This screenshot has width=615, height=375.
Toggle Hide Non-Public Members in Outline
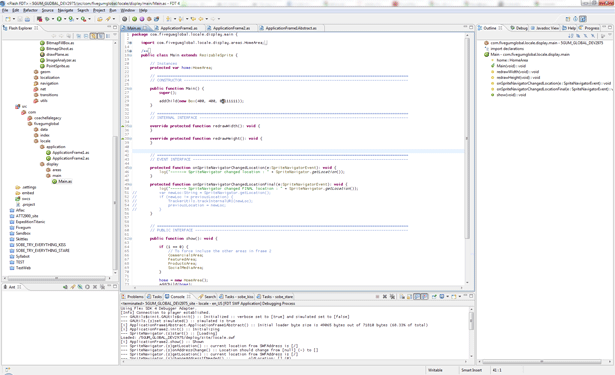593,36
